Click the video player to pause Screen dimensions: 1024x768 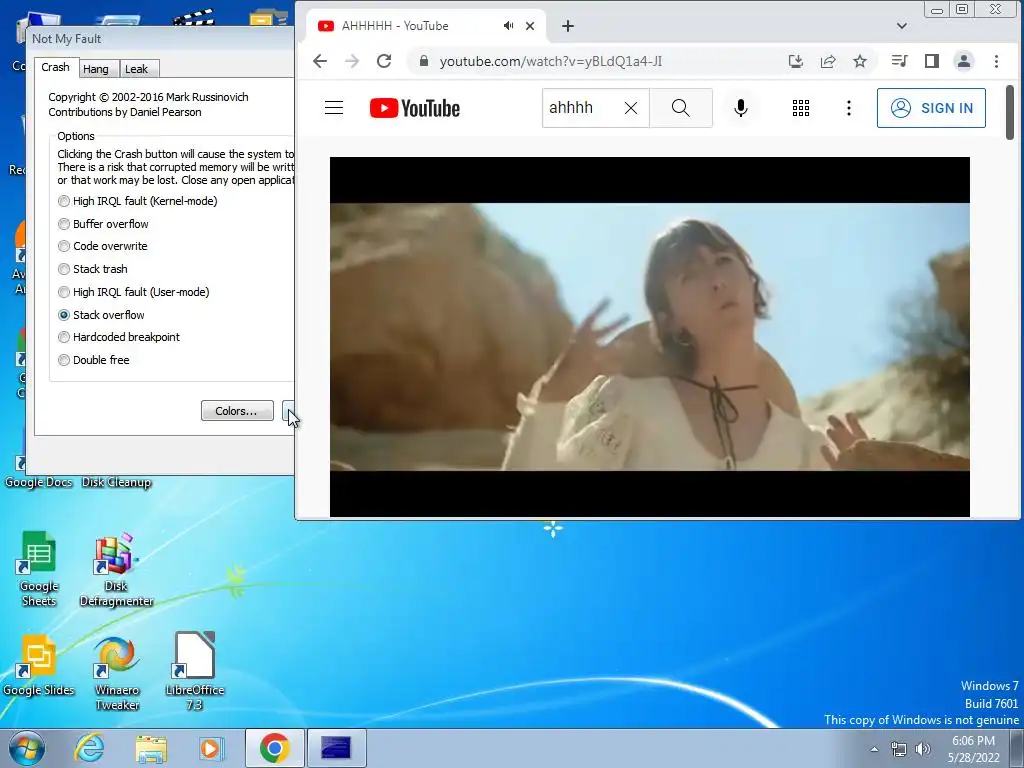(650, 336)
